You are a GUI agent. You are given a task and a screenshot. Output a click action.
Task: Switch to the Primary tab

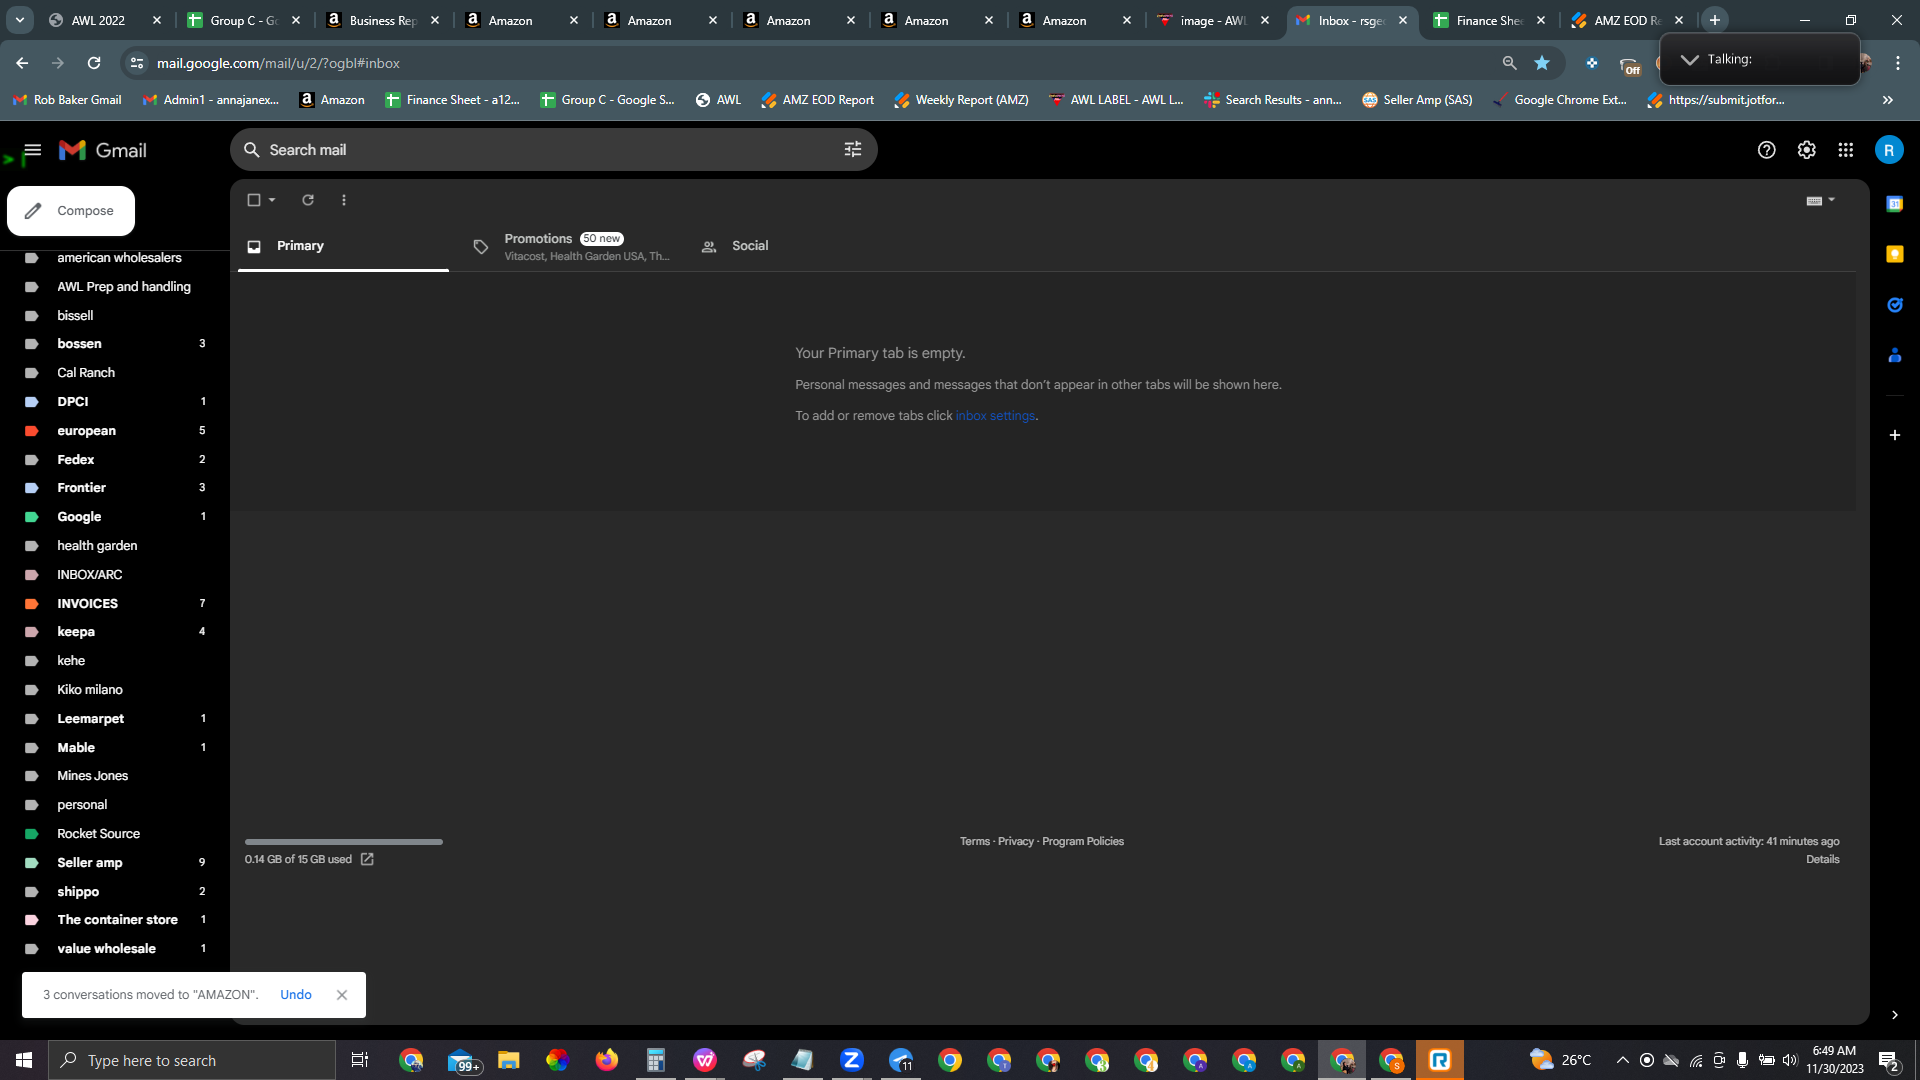[343, 246]
